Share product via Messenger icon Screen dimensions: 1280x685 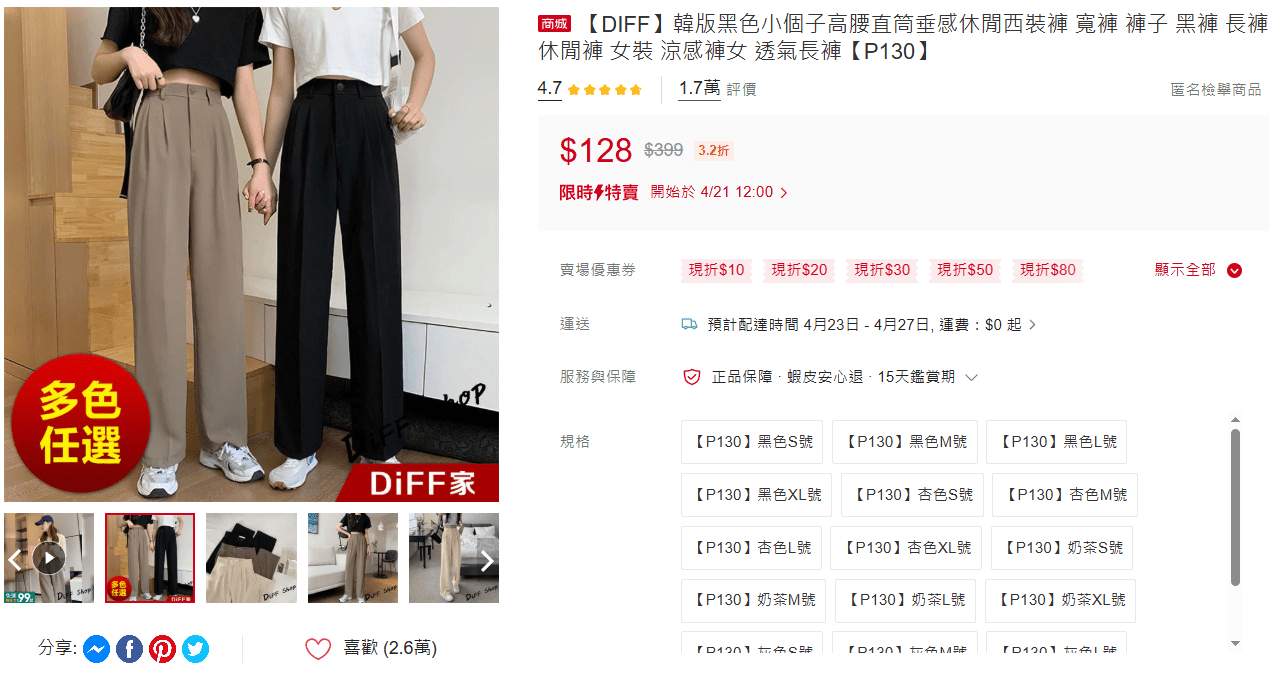click(x=96, y=649)
